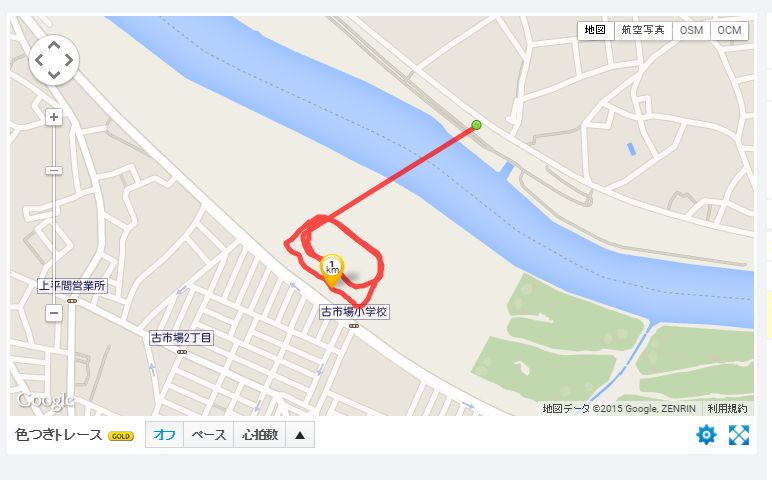772x480 pixels.
Task: Switch to the 航空写真 map view
Action: pos(643,30)
